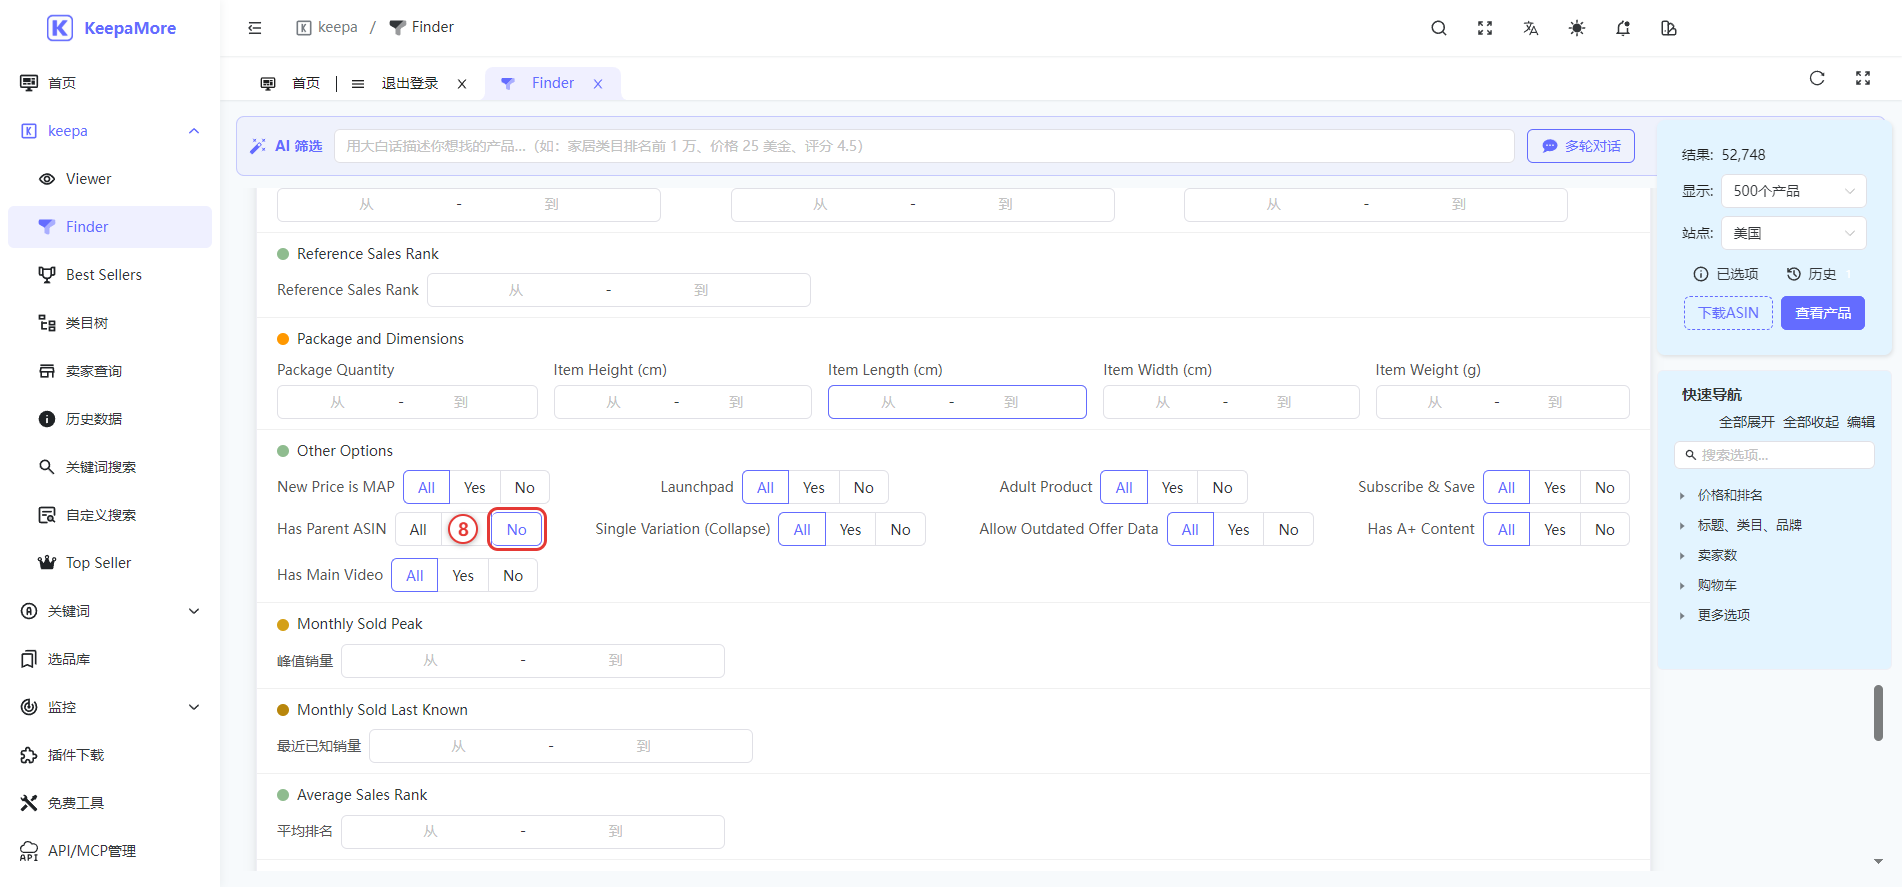Open 历史数据 in sidebar

110,419
